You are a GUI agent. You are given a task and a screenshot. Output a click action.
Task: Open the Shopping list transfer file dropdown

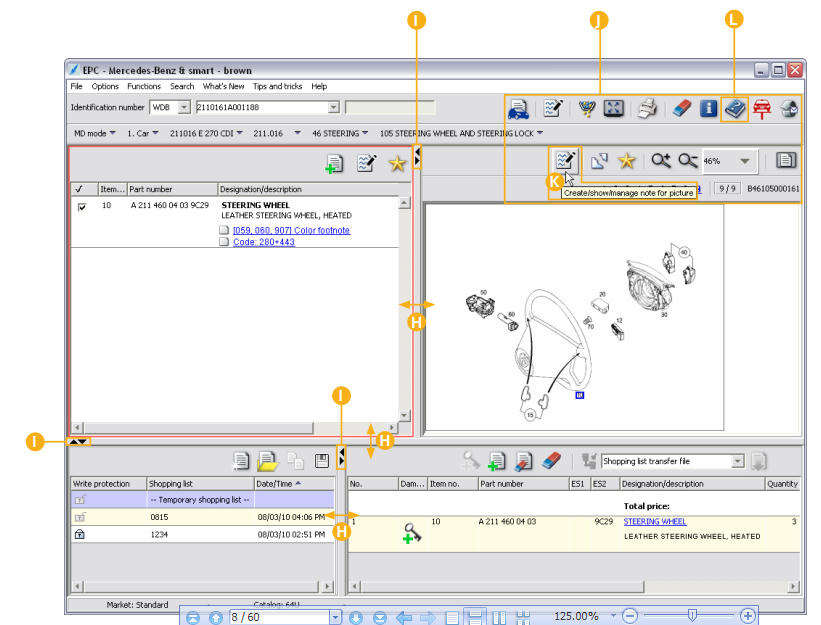[x=737, y=461]
